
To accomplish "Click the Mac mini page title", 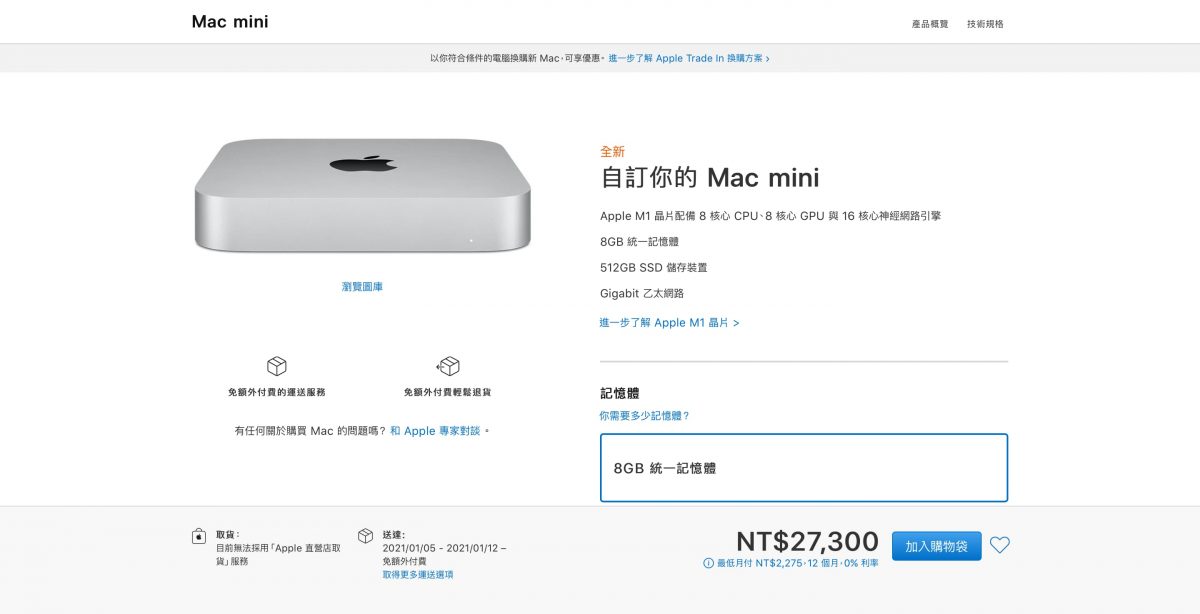I will 230,22.
